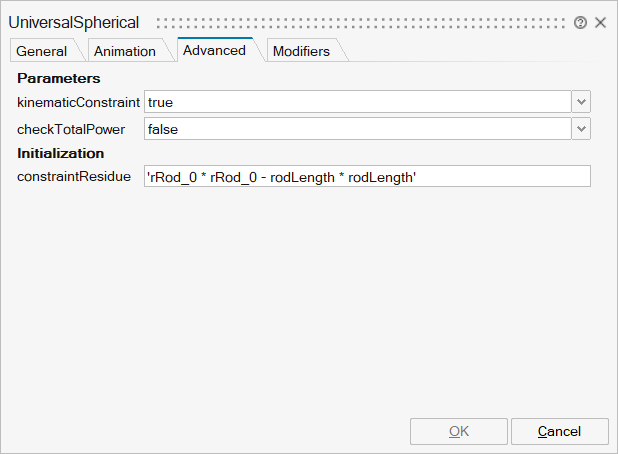Open the checkTotalPower dropdown arrow
The image size is (618, 454).
(581, 128)
